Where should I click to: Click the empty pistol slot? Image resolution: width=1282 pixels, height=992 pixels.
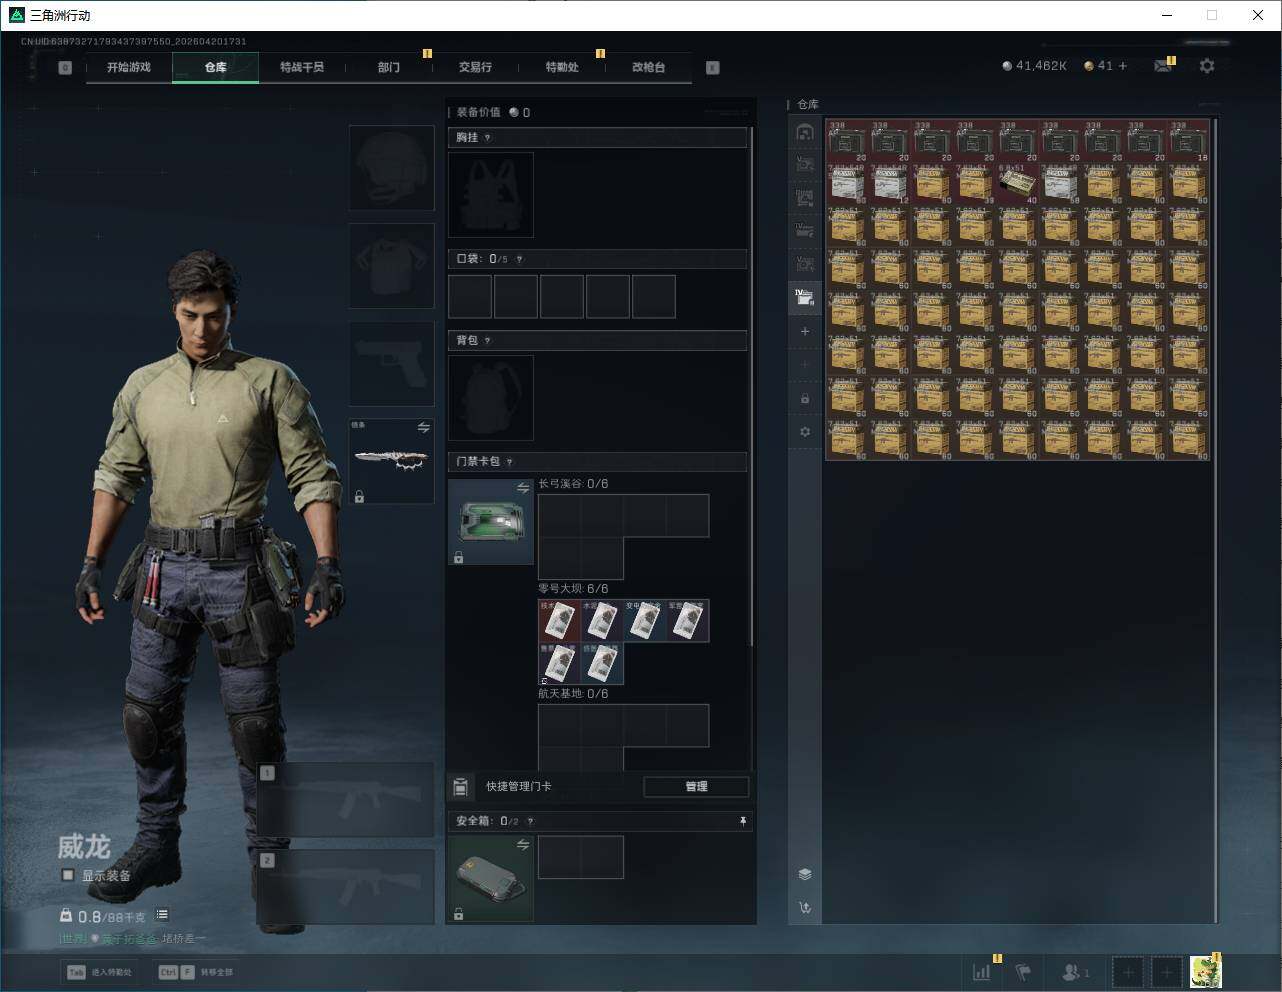[391, 364]
